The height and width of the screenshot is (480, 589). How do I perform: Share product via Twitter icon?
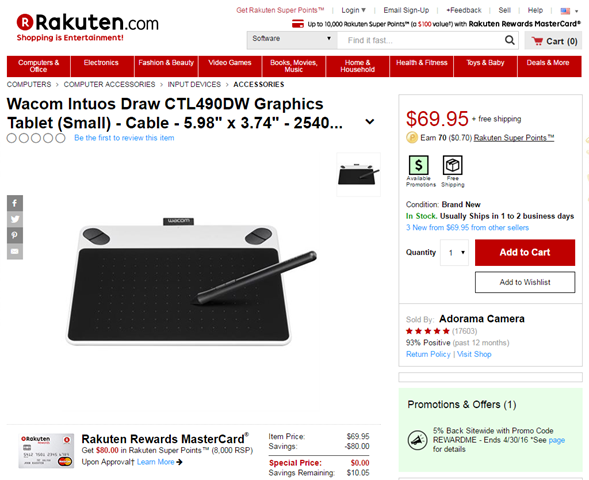pos(15,219)
